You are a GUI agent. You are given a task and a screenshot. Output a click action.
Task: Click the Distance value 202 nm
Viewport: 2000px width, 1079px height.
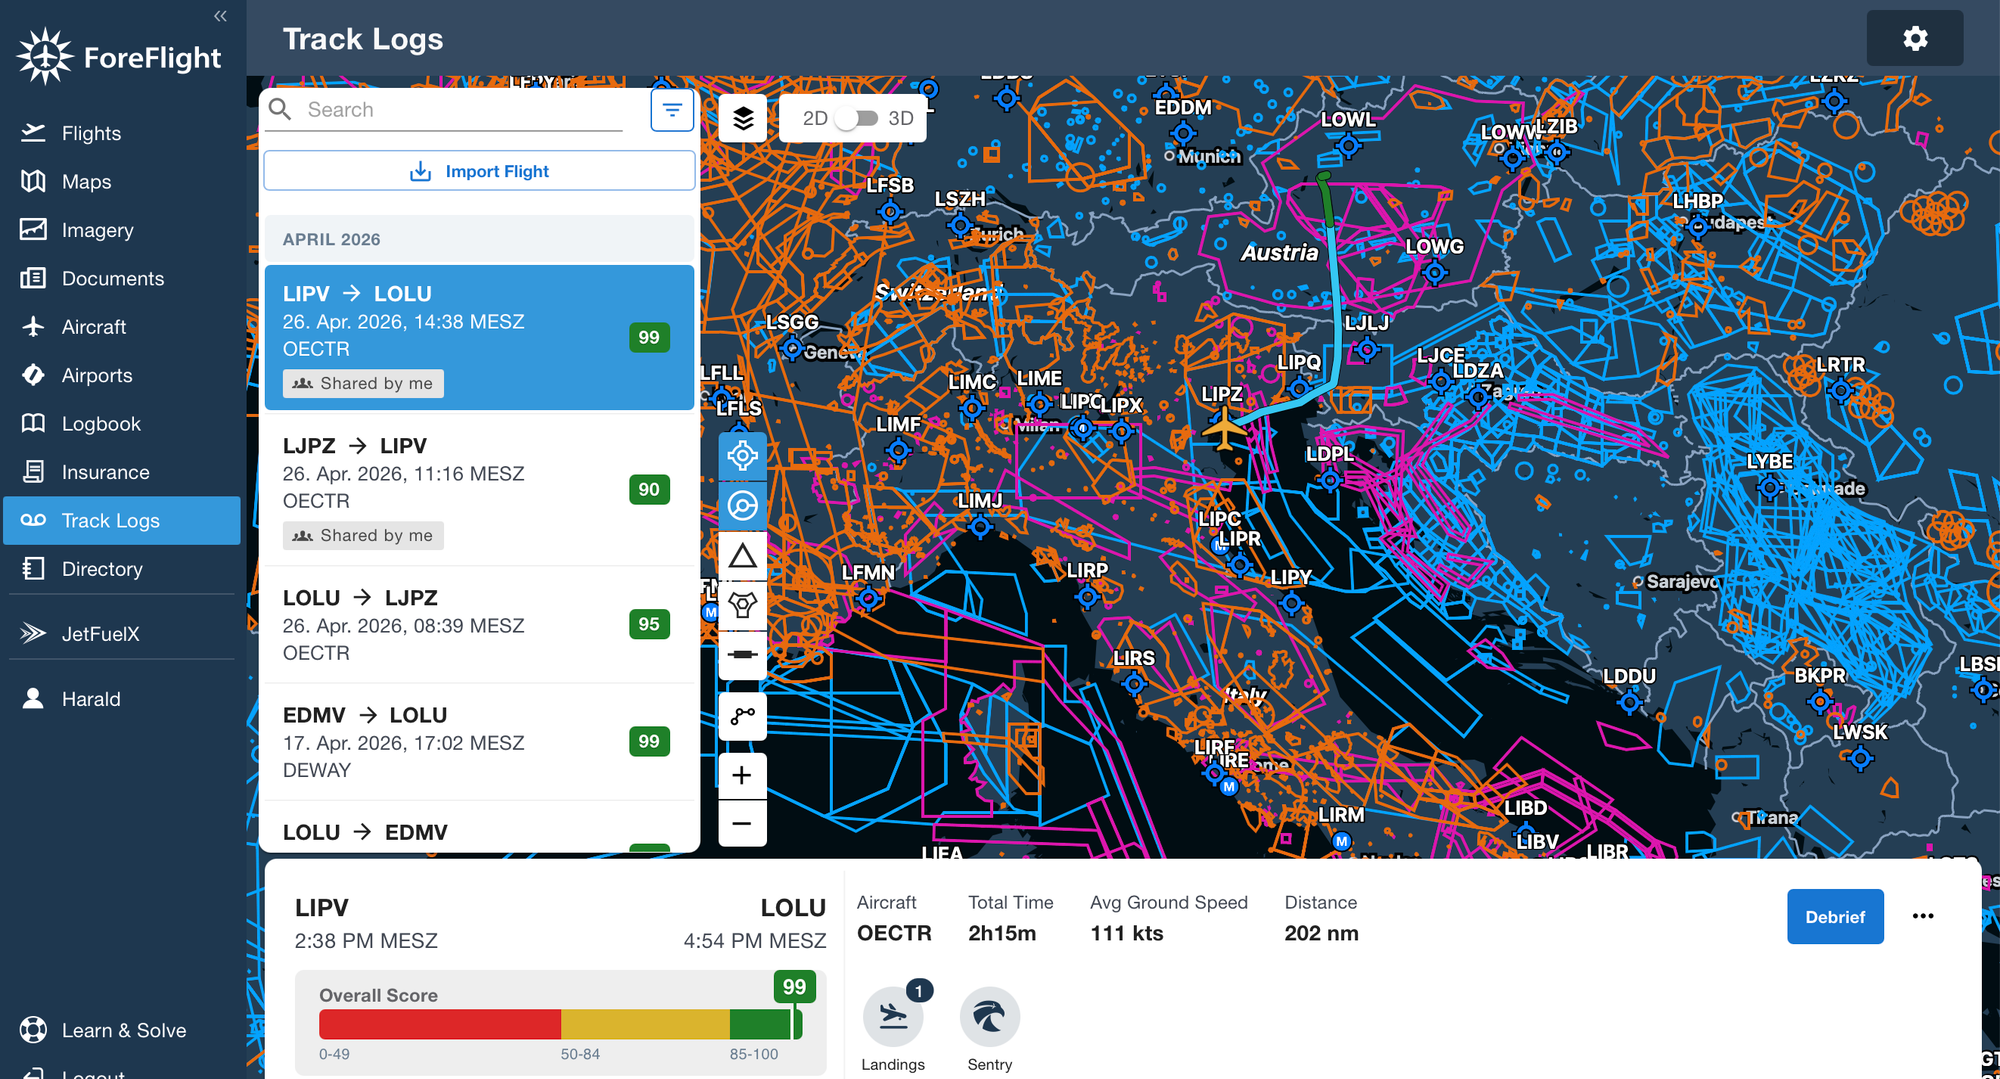pos(1321,933)
